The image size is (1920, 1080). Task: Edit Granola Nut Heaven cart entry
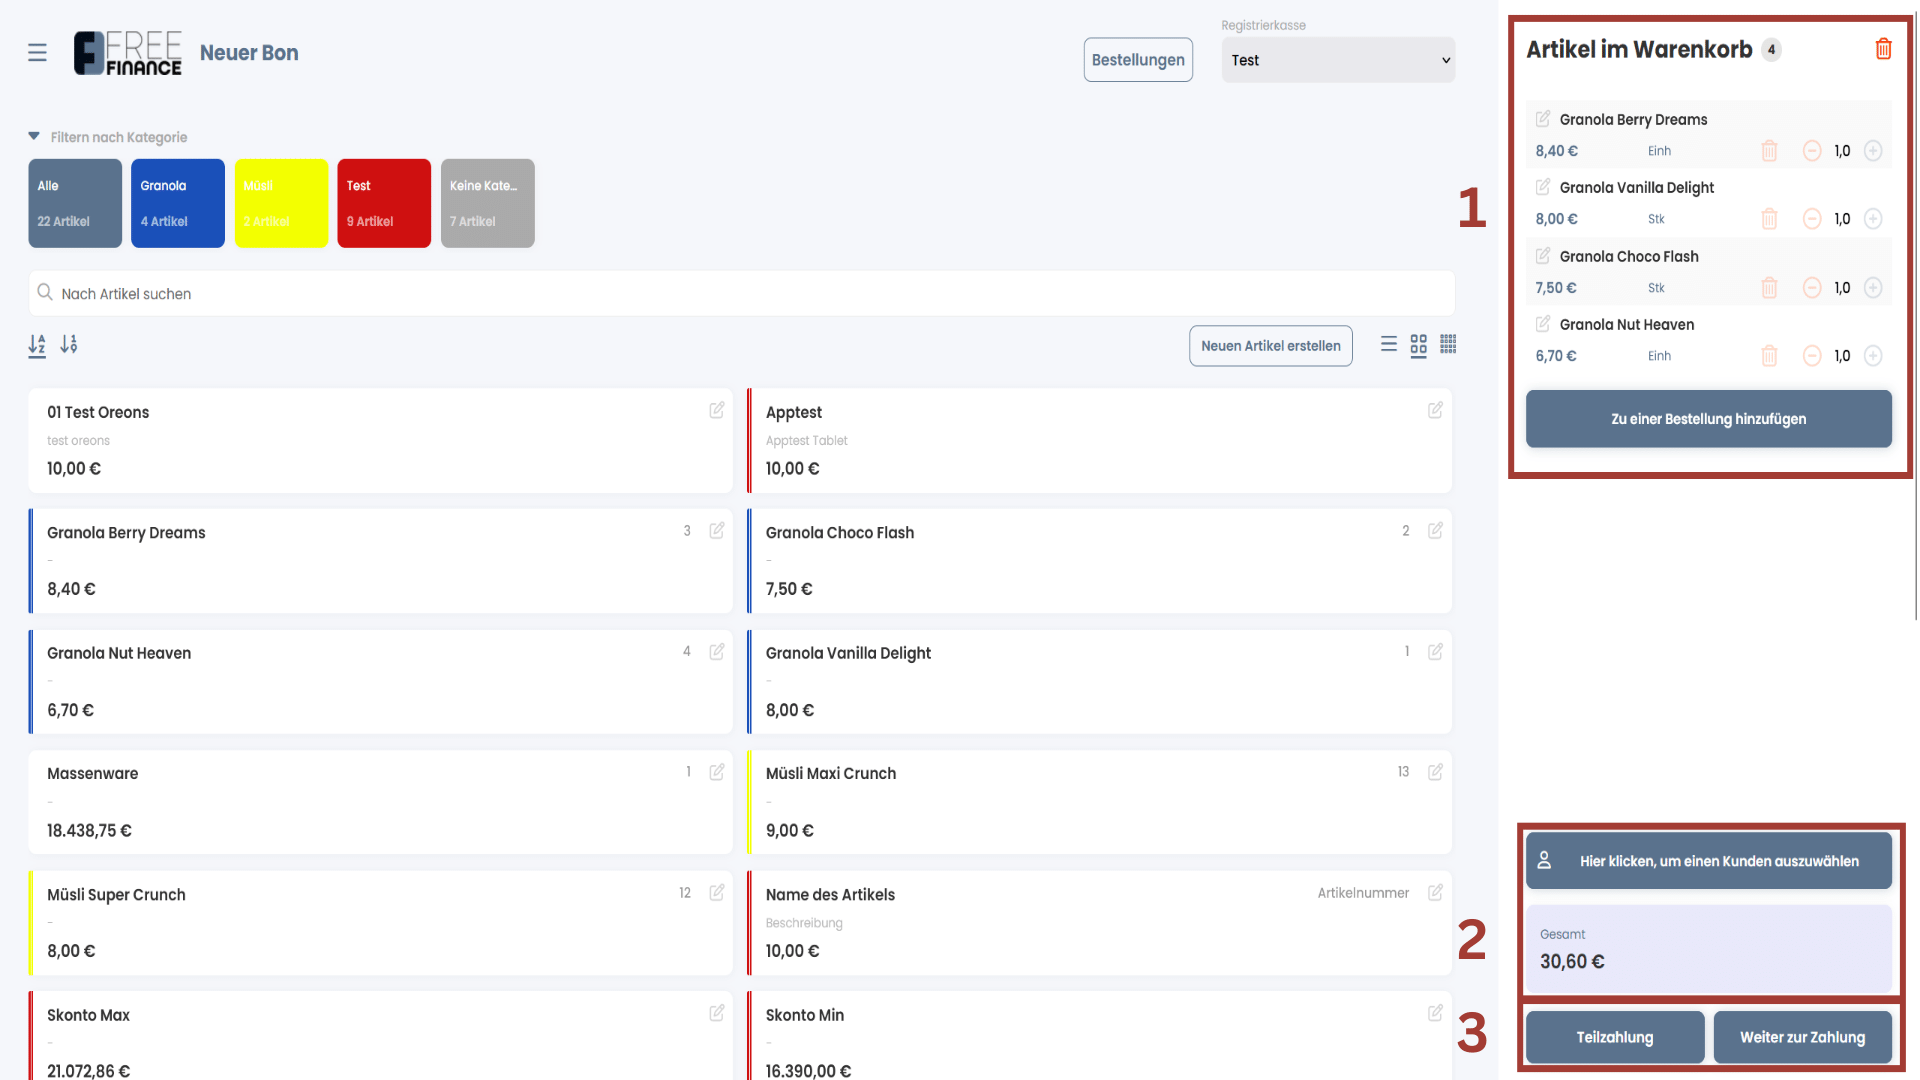pyautogui.click(x=1543, y=324)
